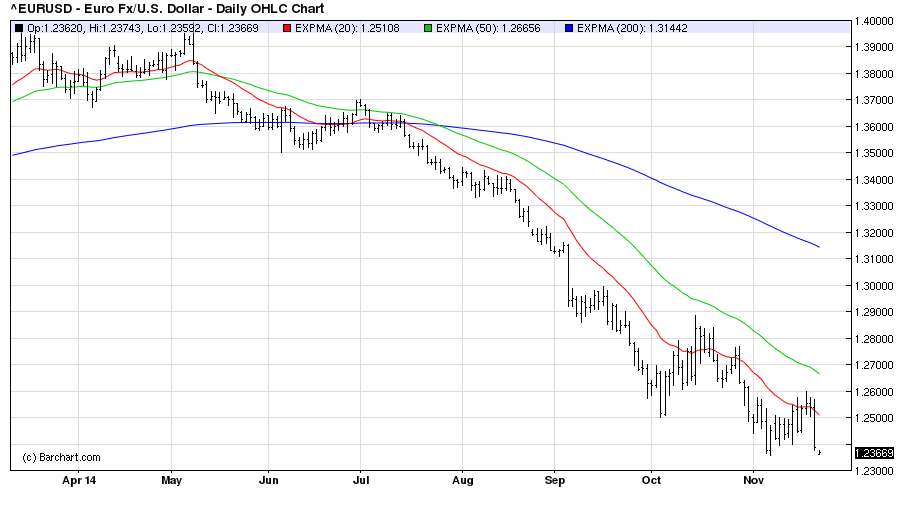Click the 1.33000 price axis label
This screenshot has width=900, height=511.
874,206
